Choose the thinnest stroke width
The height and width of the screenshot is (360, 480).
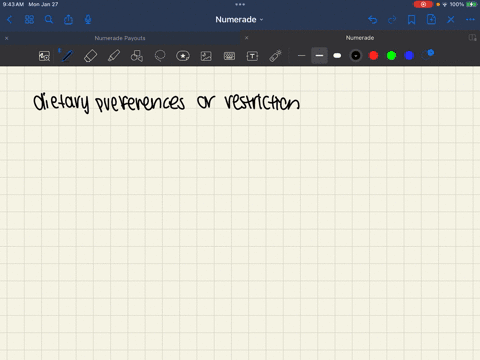[301, 56]
